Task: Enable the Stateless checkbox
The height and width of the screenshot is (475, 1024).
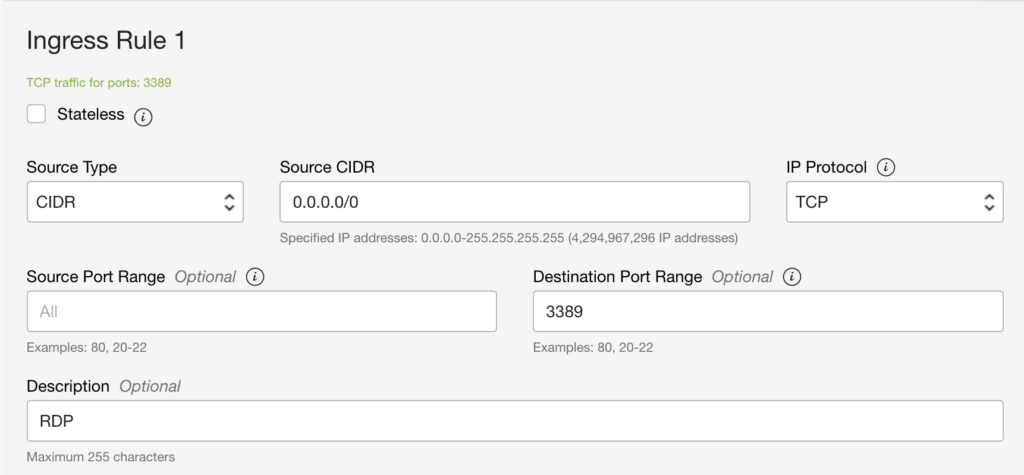Action: coord(37,114)
